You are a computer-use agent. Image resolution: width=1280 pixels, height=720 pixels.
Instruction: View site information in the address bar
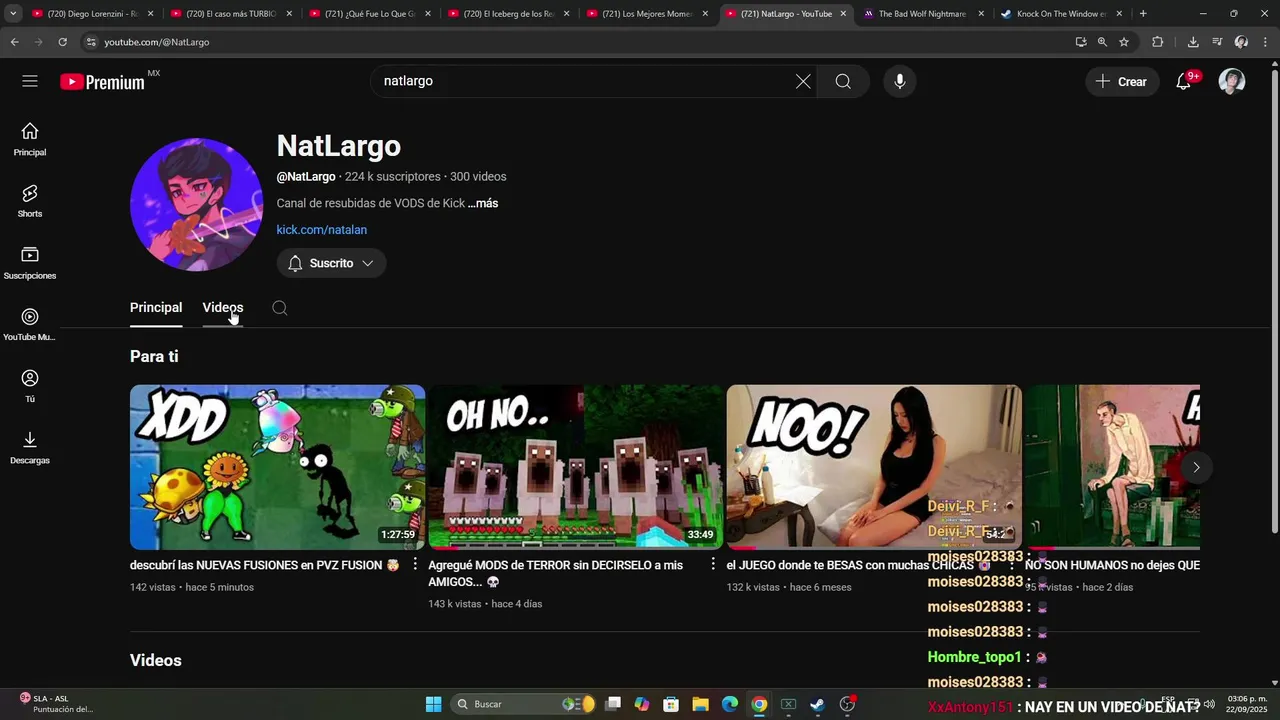pyautogui.click(x=91, y=42)
